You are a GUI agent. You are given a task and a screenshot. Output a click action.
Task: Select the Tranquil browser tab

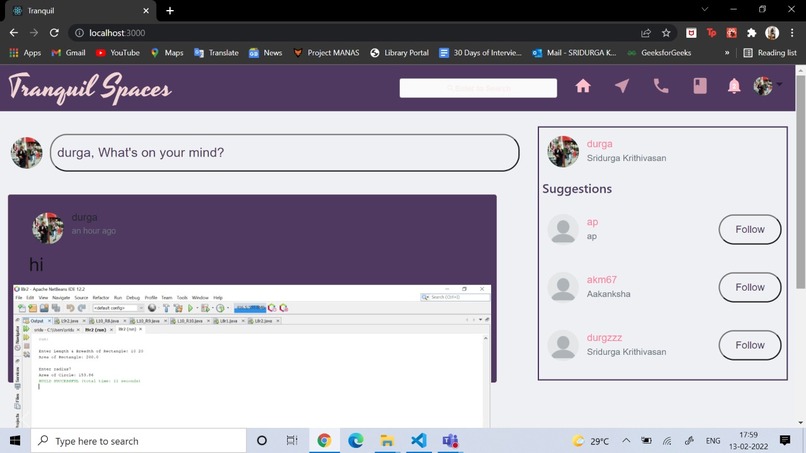(x=80, y=11)
